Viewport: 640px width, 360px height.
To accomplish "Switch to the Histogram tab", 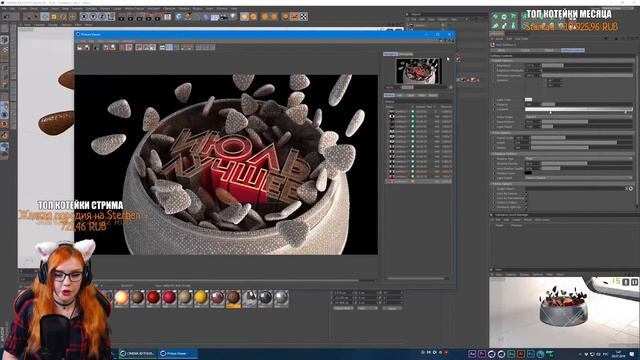I will [x=406, y=54].
